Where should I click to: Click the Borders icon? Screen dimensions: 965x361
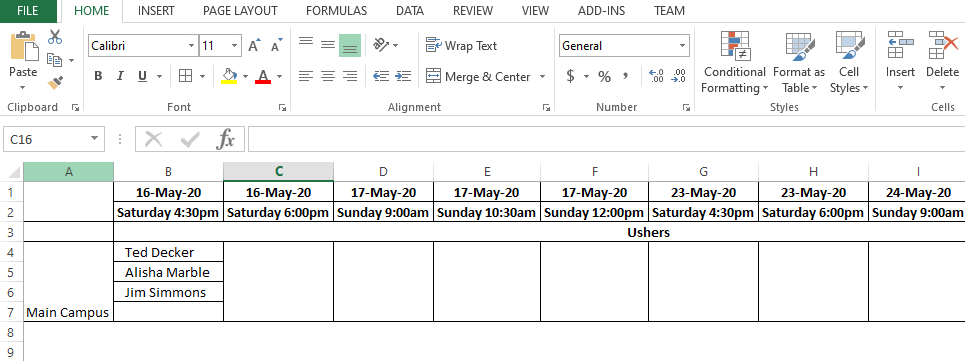[185, 76]
